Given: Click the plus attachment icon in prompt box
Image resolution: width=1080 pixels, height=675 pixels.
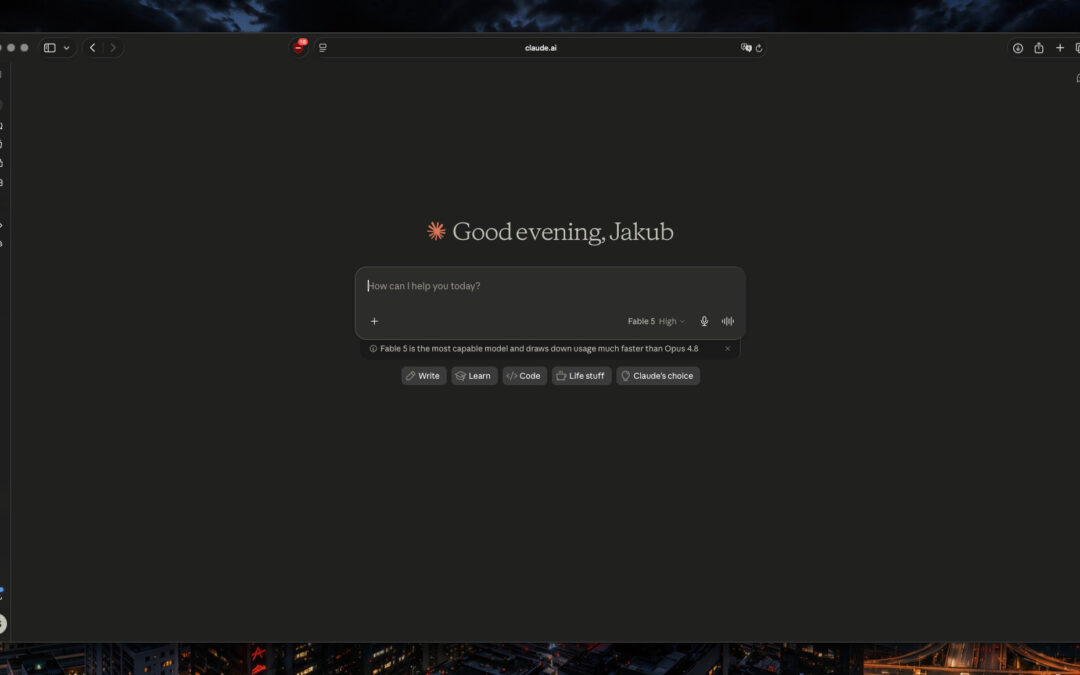Looking at the screenshot, I should [x=374, y=321].
